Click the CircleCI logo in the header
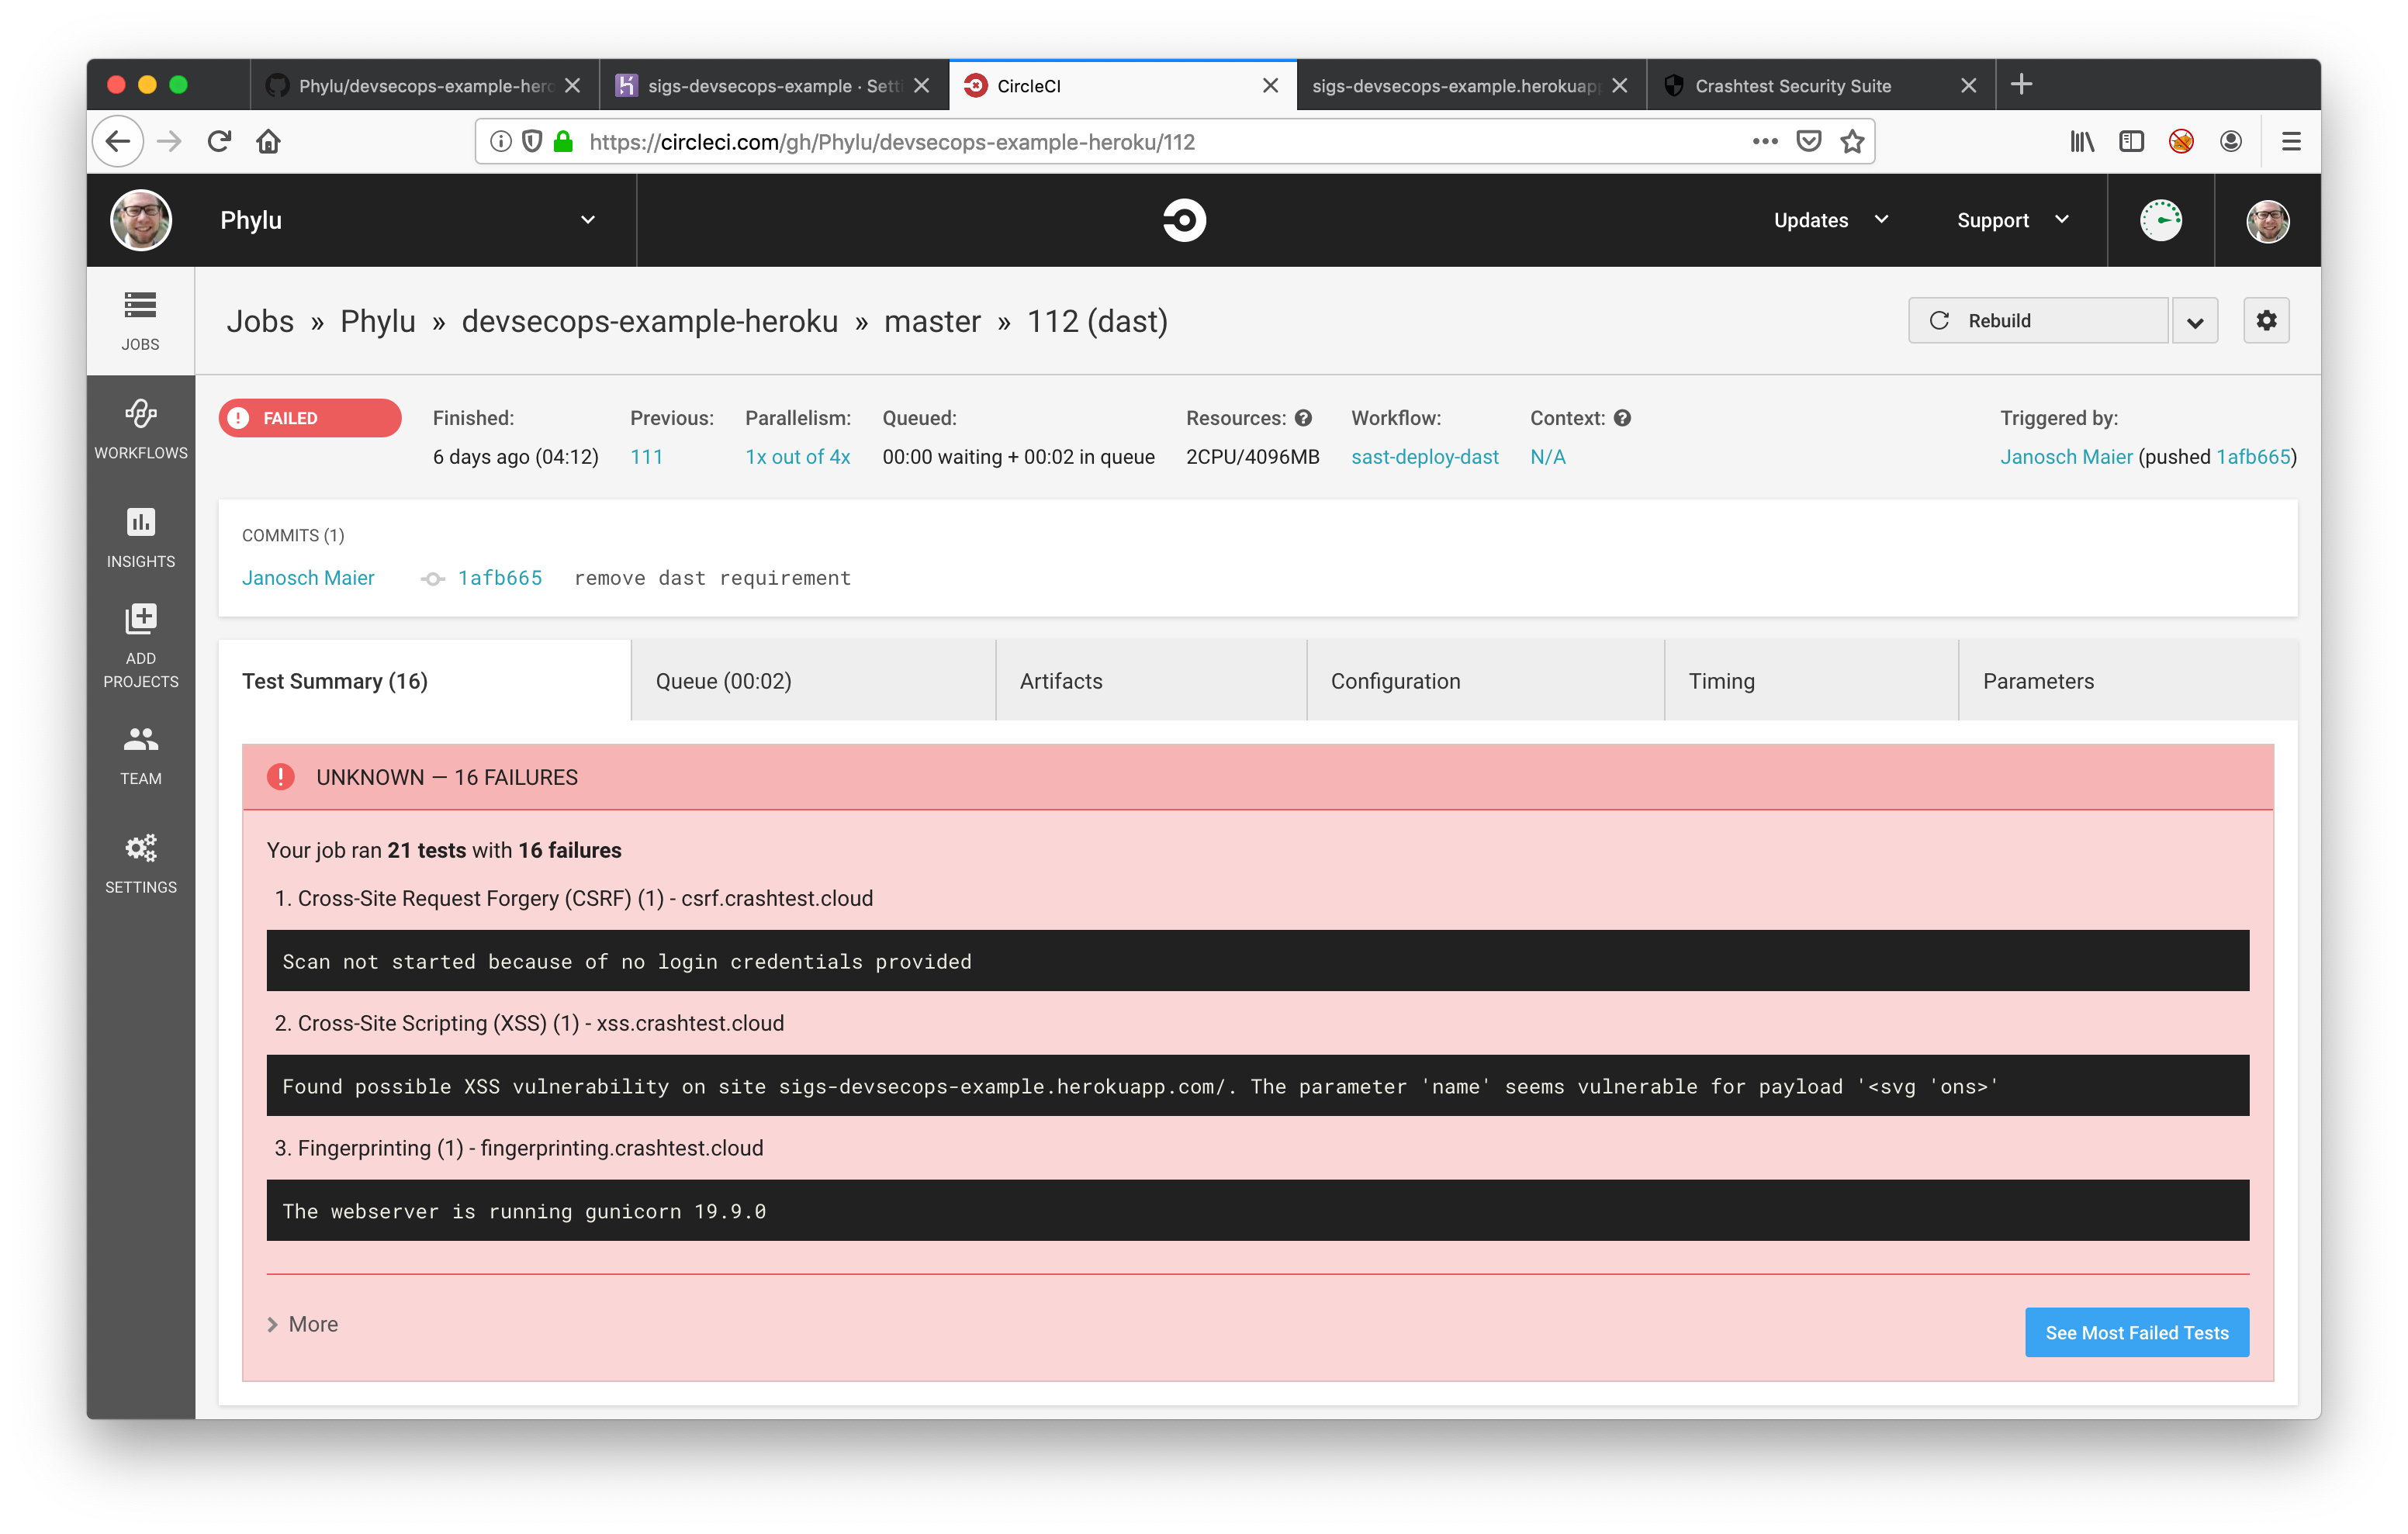 1184,220
